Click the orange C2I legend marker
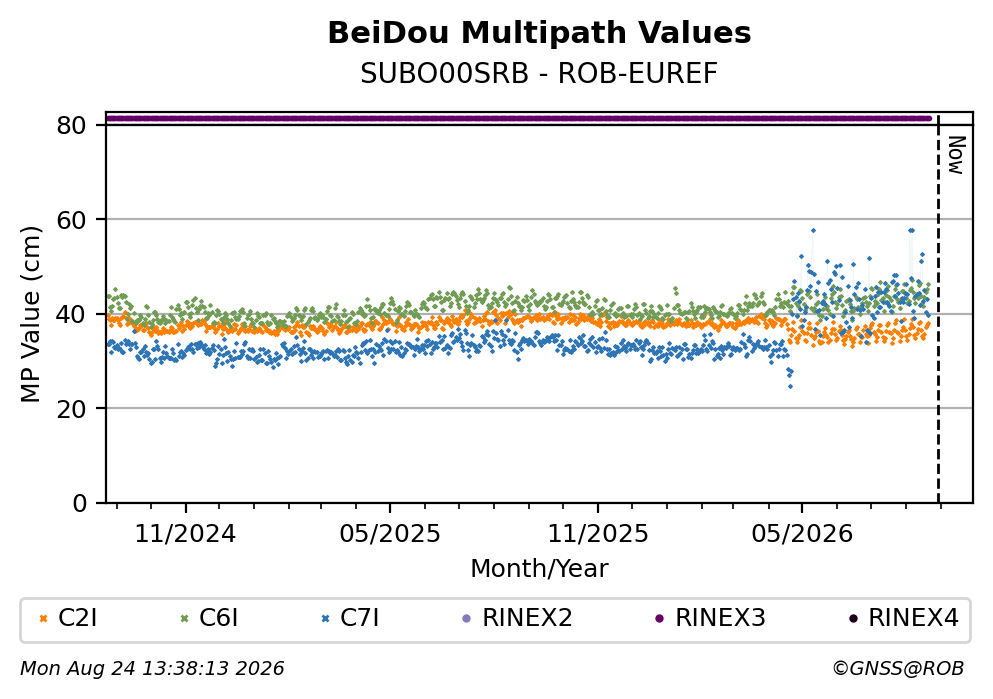 [44, 619]
